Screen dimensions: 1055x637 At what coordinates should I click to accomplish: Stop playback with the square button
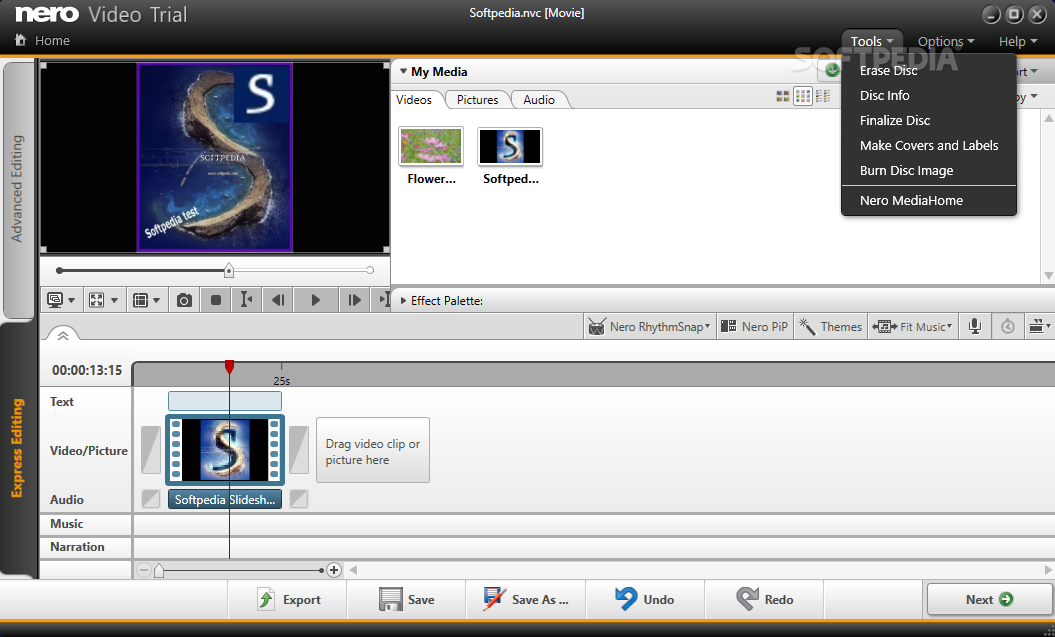point(216,300)
